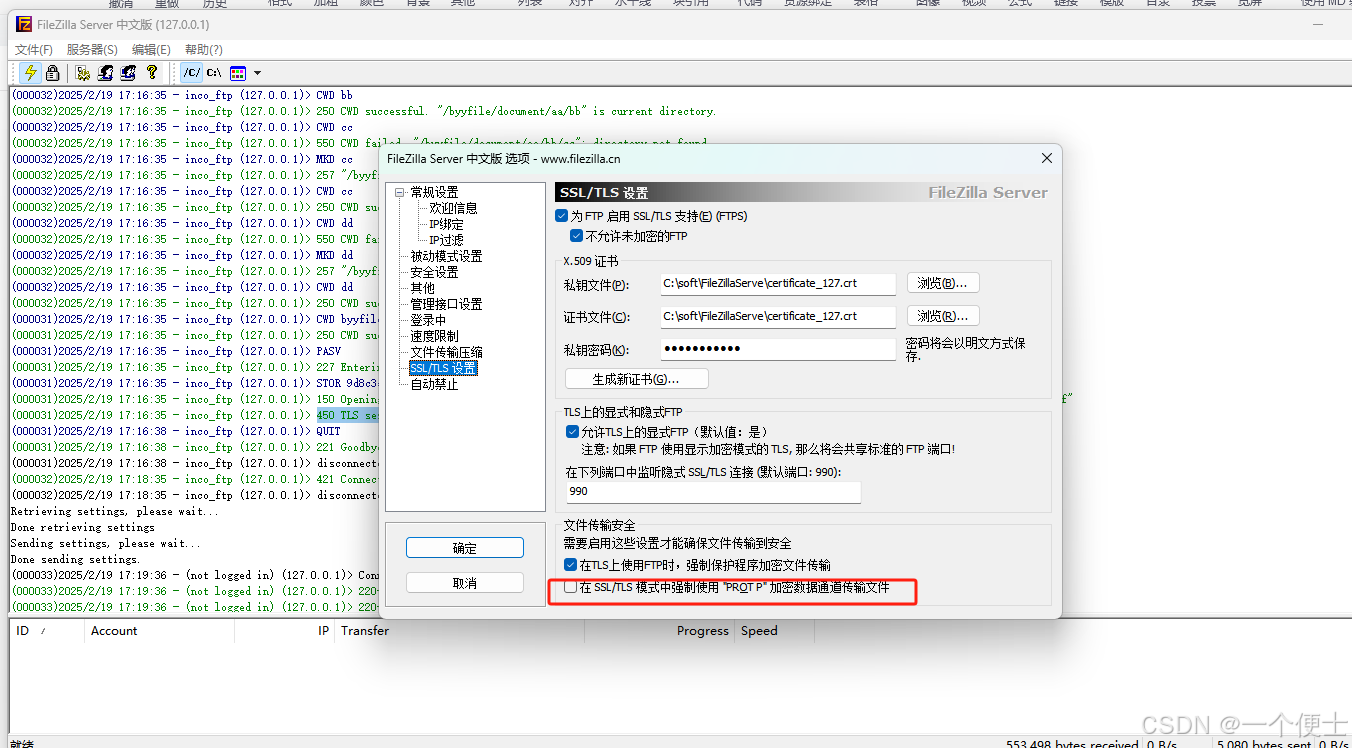Select the C:\ physical path display icon
Screen dimensions: 1352x748
pos(214,73)
